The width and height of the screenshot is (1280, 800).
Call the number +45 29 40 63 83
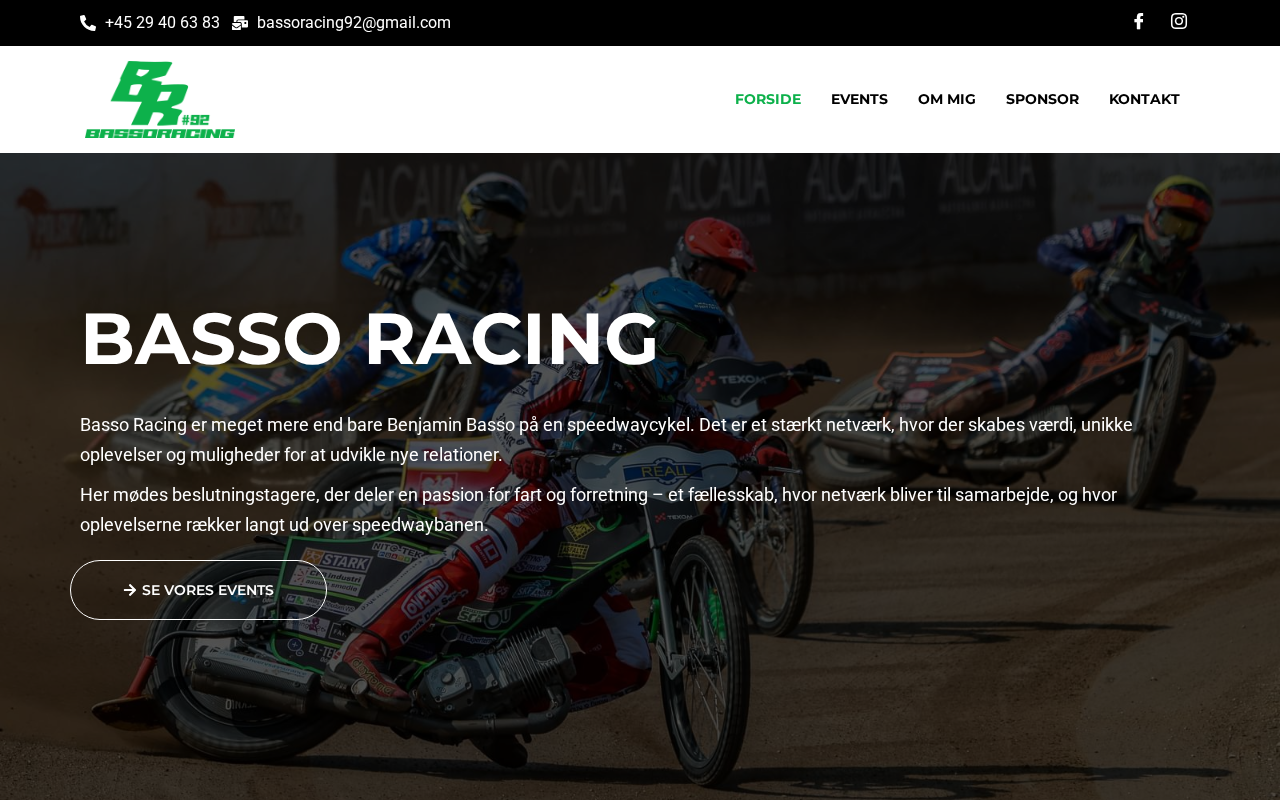pyautogui.click(x=162, y=23)
